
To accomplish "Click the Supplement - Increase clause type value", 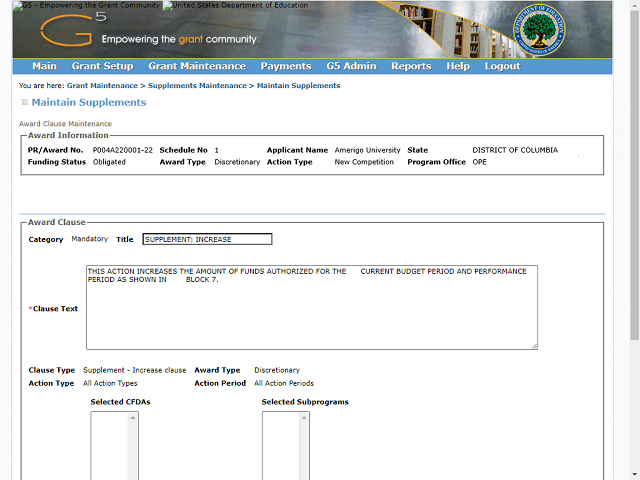I will (135, 370).
